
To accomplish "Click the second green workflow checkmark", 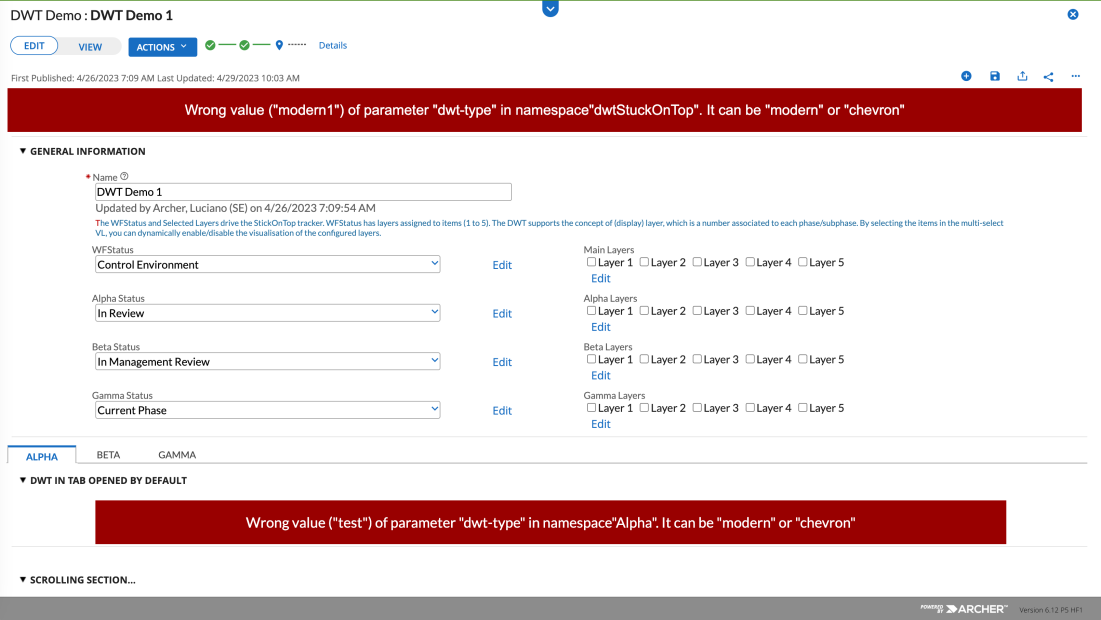I will coord(244,45).
